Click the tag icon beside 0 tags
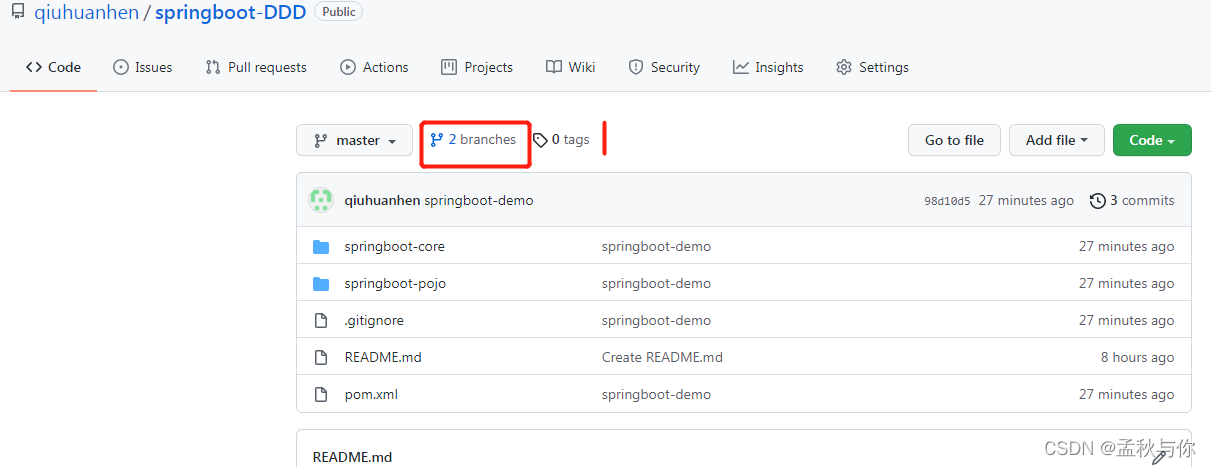Image resolution: width=1211 pixels, height=467 pixels. click(x=540, y=140)
